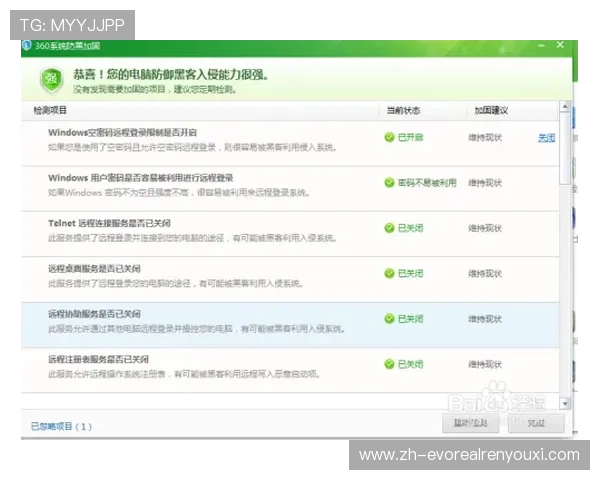Viewport: 600px width, 480px height.
Task: Click green check icon in 远程桌面服务 row
Action: 389,273
